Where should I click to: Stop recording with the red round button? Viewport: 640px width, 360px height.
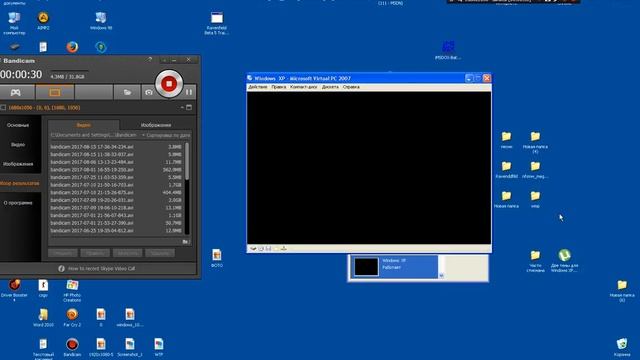(169, 84)
